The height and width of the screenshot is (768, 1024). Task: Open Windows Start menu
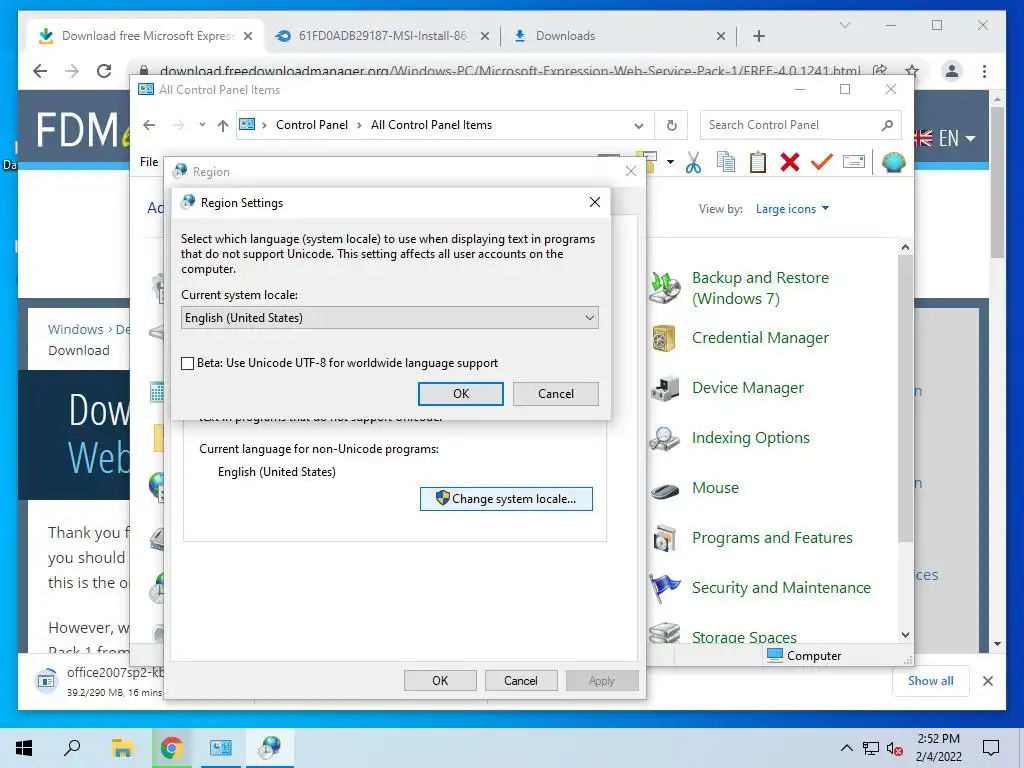pos(24,748)
